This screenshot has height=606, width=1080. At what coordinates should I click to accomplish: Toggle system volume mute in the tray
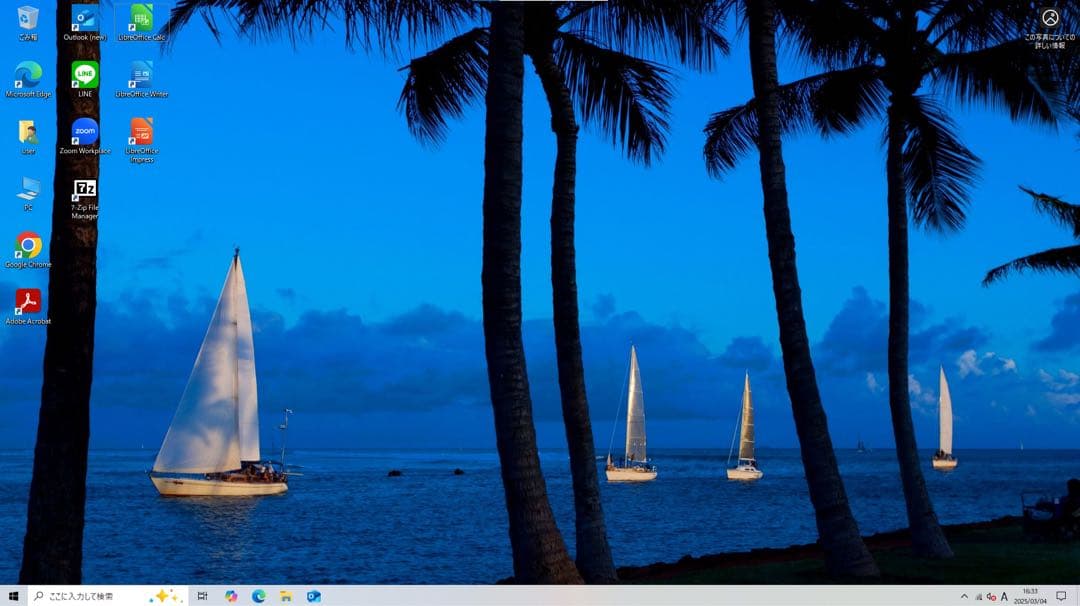coord(990,597)
